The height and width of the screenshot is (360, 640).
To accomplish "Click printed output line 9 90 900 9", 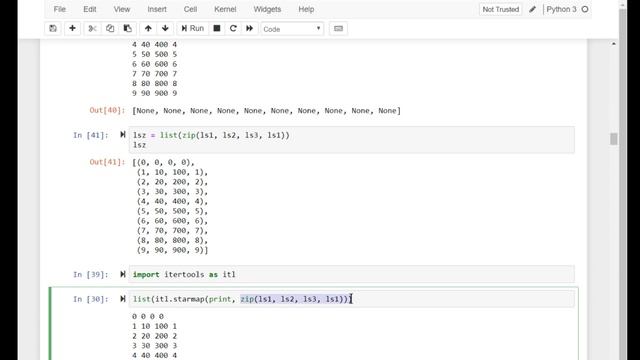I will 154,93.
